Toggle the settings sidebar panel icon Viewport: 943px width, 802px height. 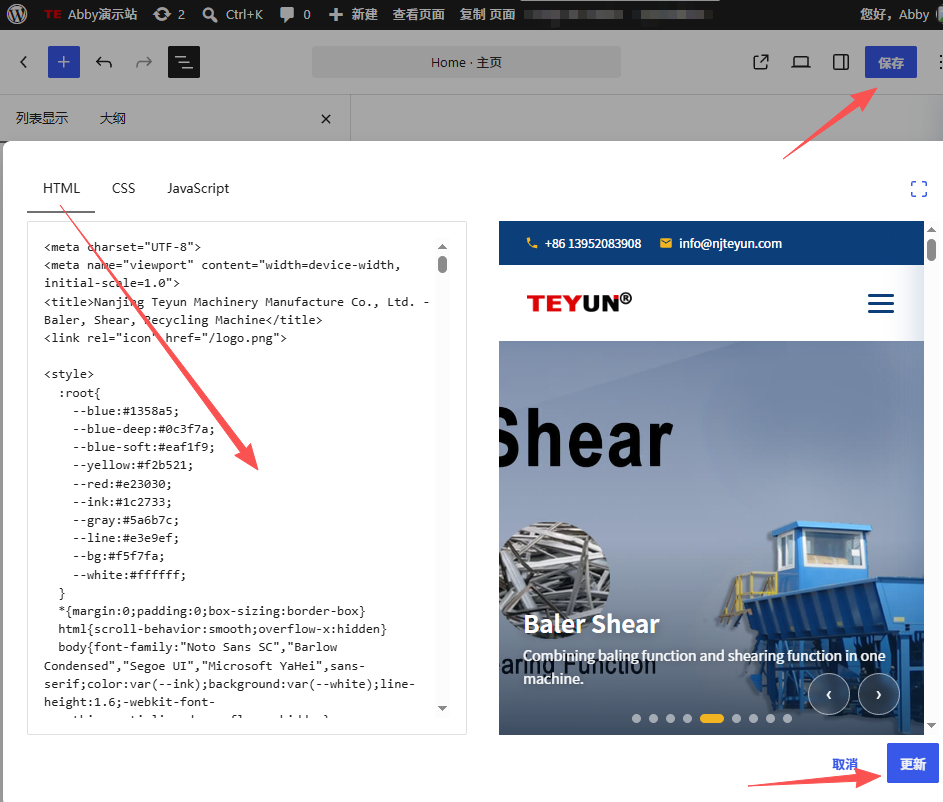(841, 62)
